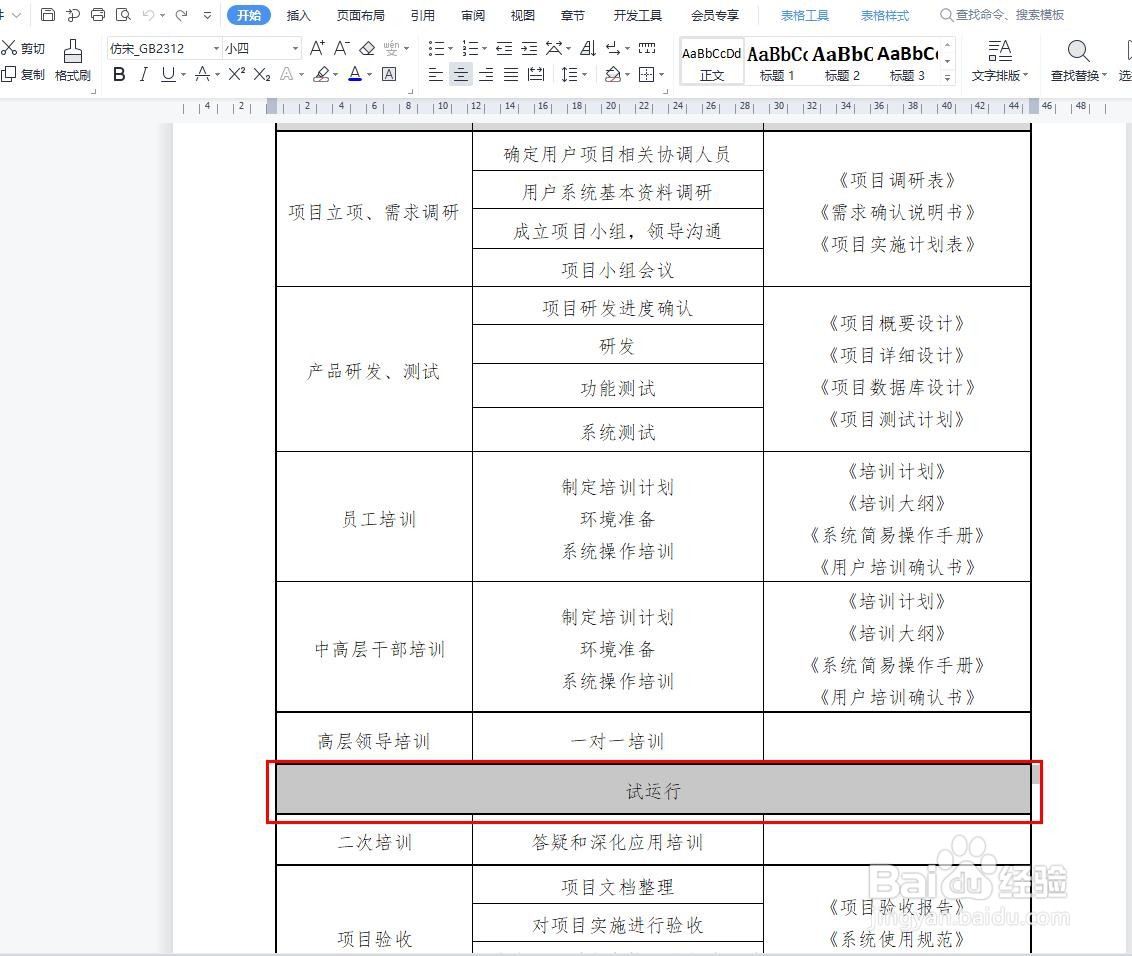Click the Clear Formatting eraser icon

point(366,48)
